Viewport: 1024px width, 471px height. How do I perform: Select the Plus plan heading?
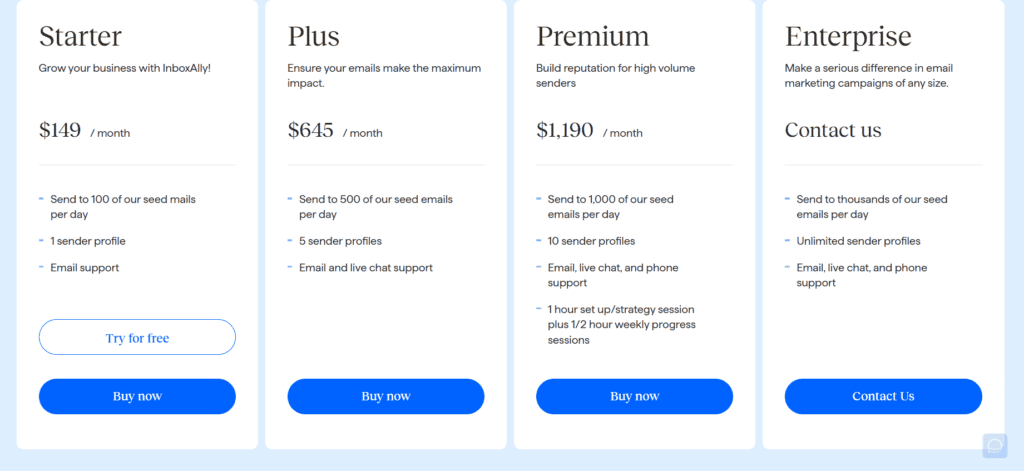pos(313,37)
